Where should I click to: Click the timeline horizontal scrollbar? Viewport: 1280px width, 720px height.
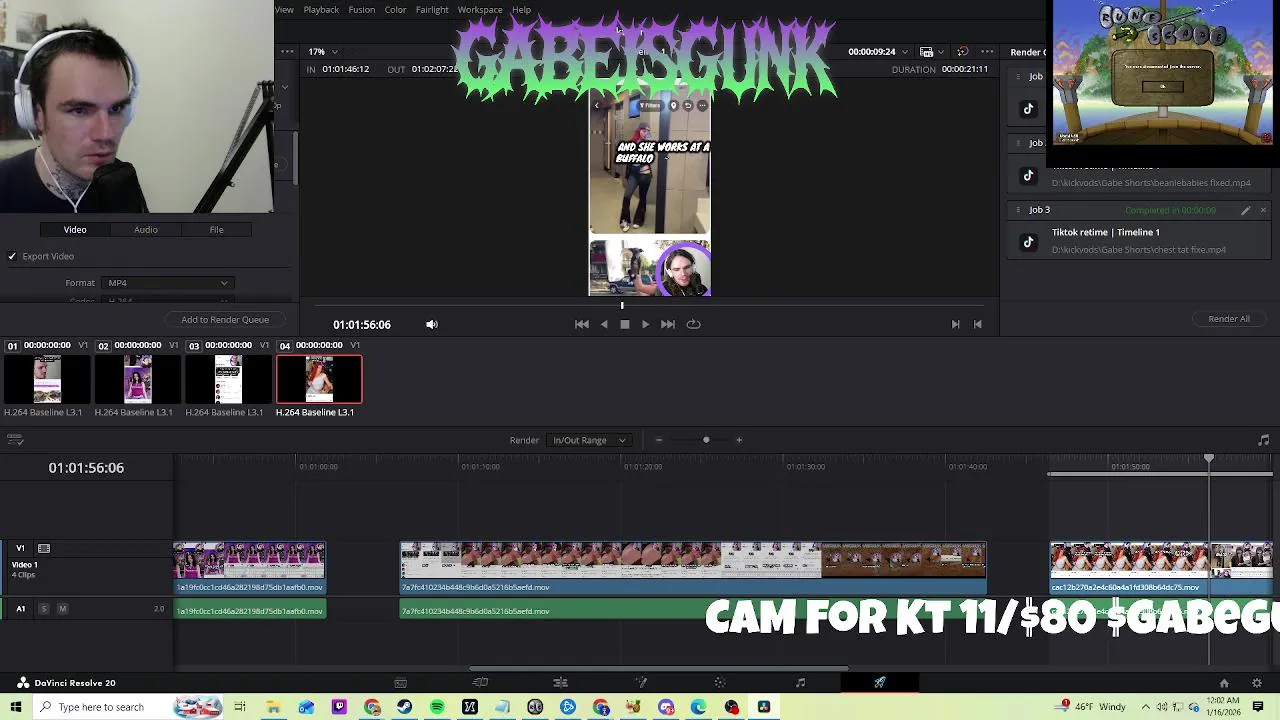pos(658,668)
